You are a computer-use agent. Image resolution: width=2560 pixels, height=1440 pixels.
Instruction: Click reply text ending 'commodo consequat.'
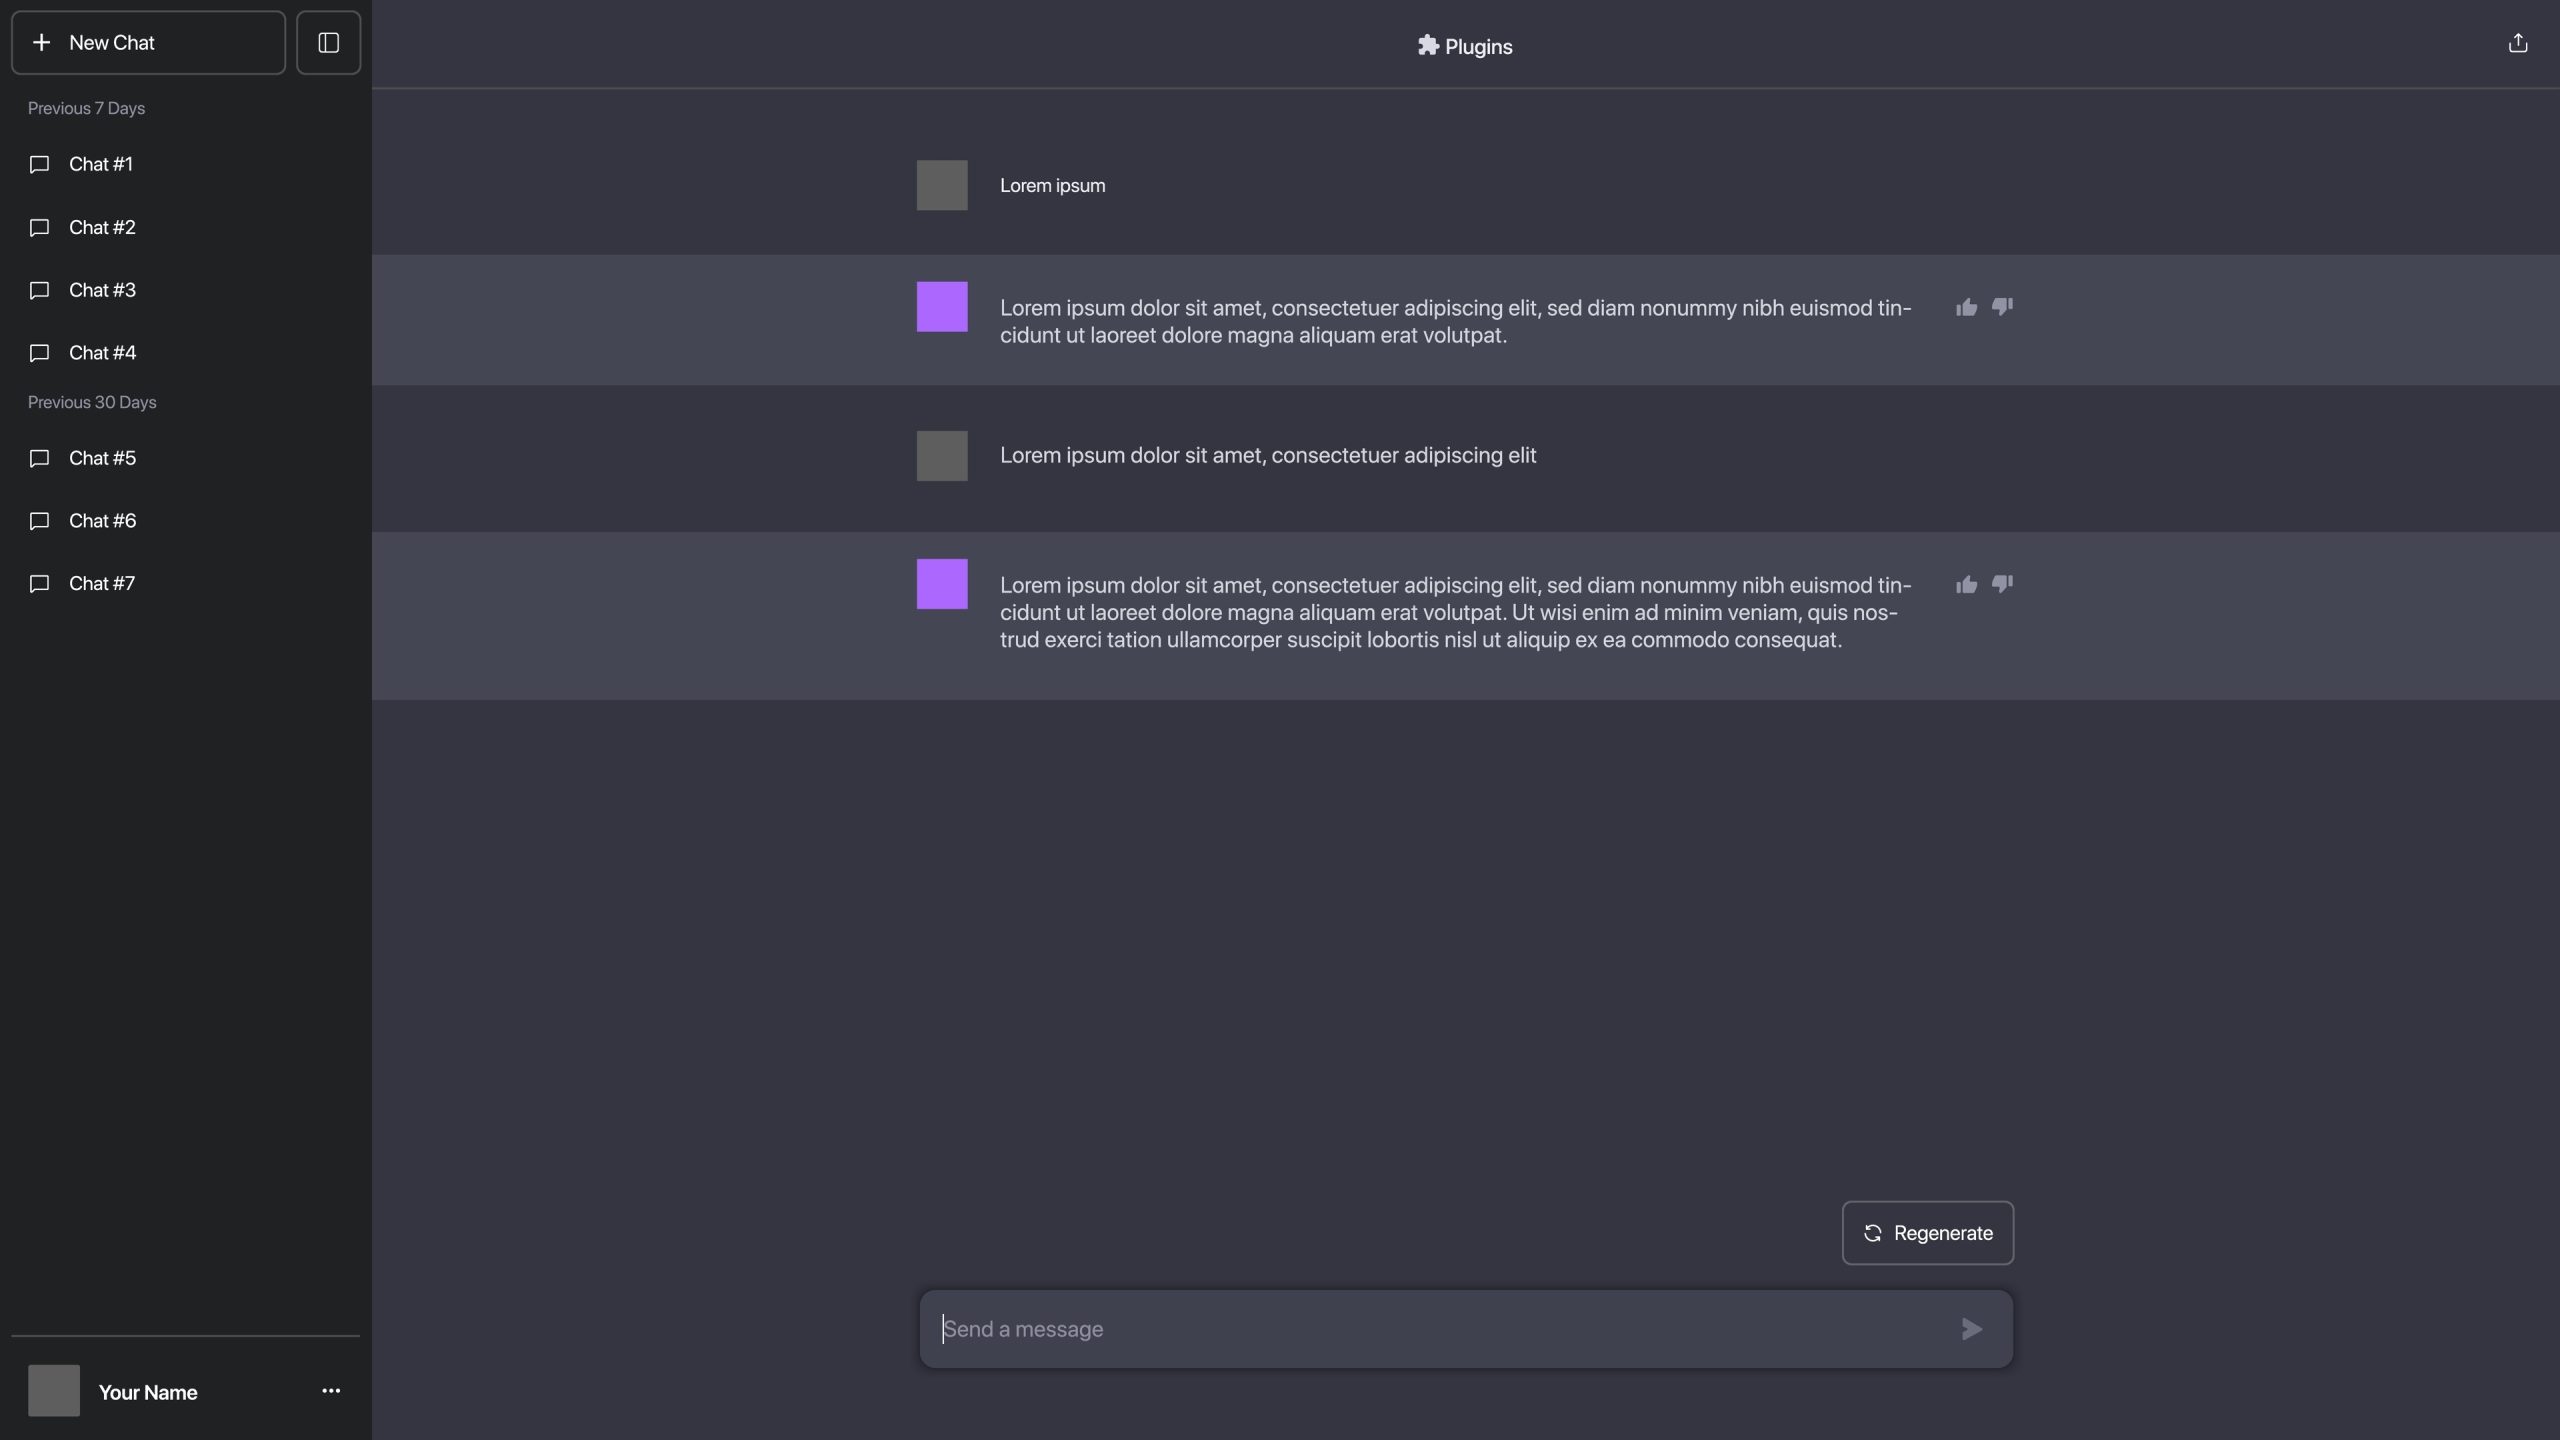[1456, 612]
